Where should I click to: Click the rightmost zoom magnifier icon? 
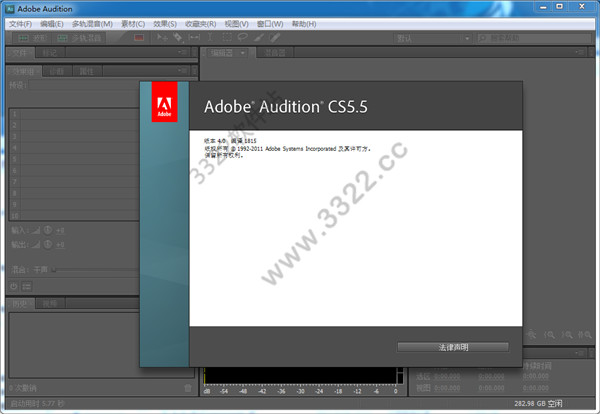tap(584, 335)
